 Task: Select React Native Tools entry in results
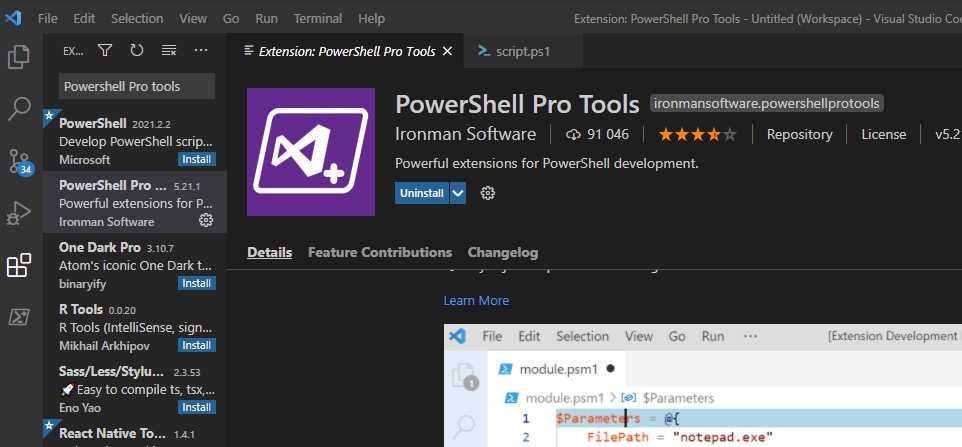click(135, 433)
